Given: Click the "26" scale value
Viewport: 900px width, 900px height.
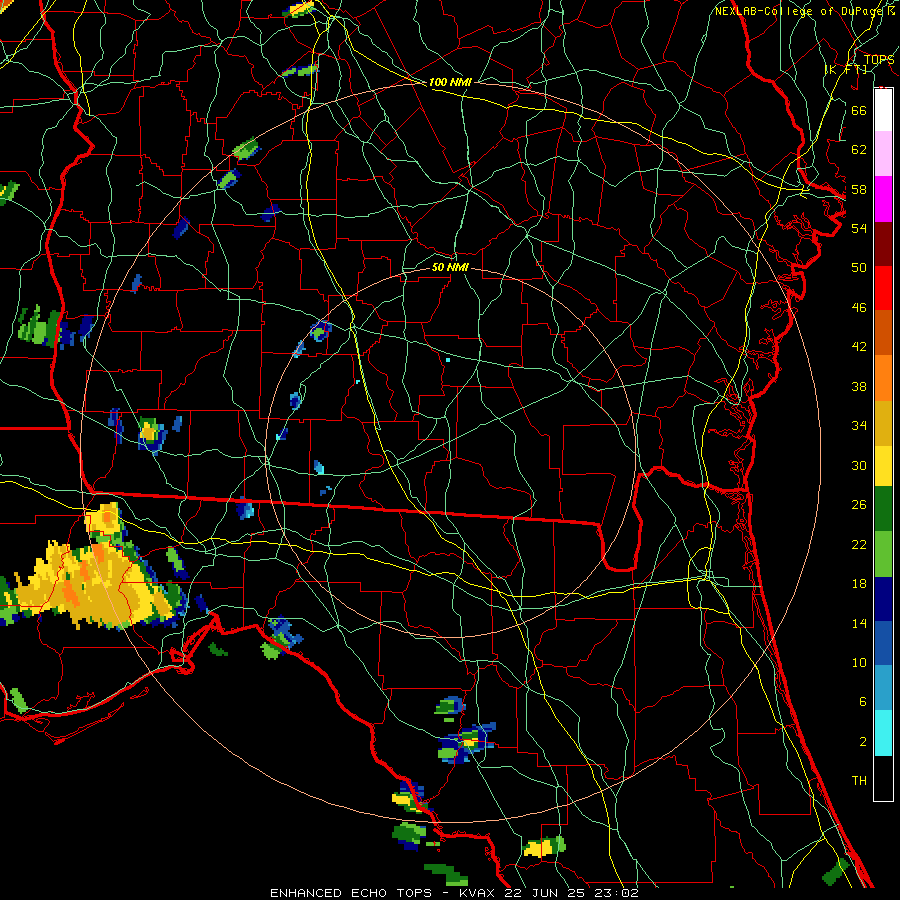Looking at the screenshot, I should (x=859, y=505).
